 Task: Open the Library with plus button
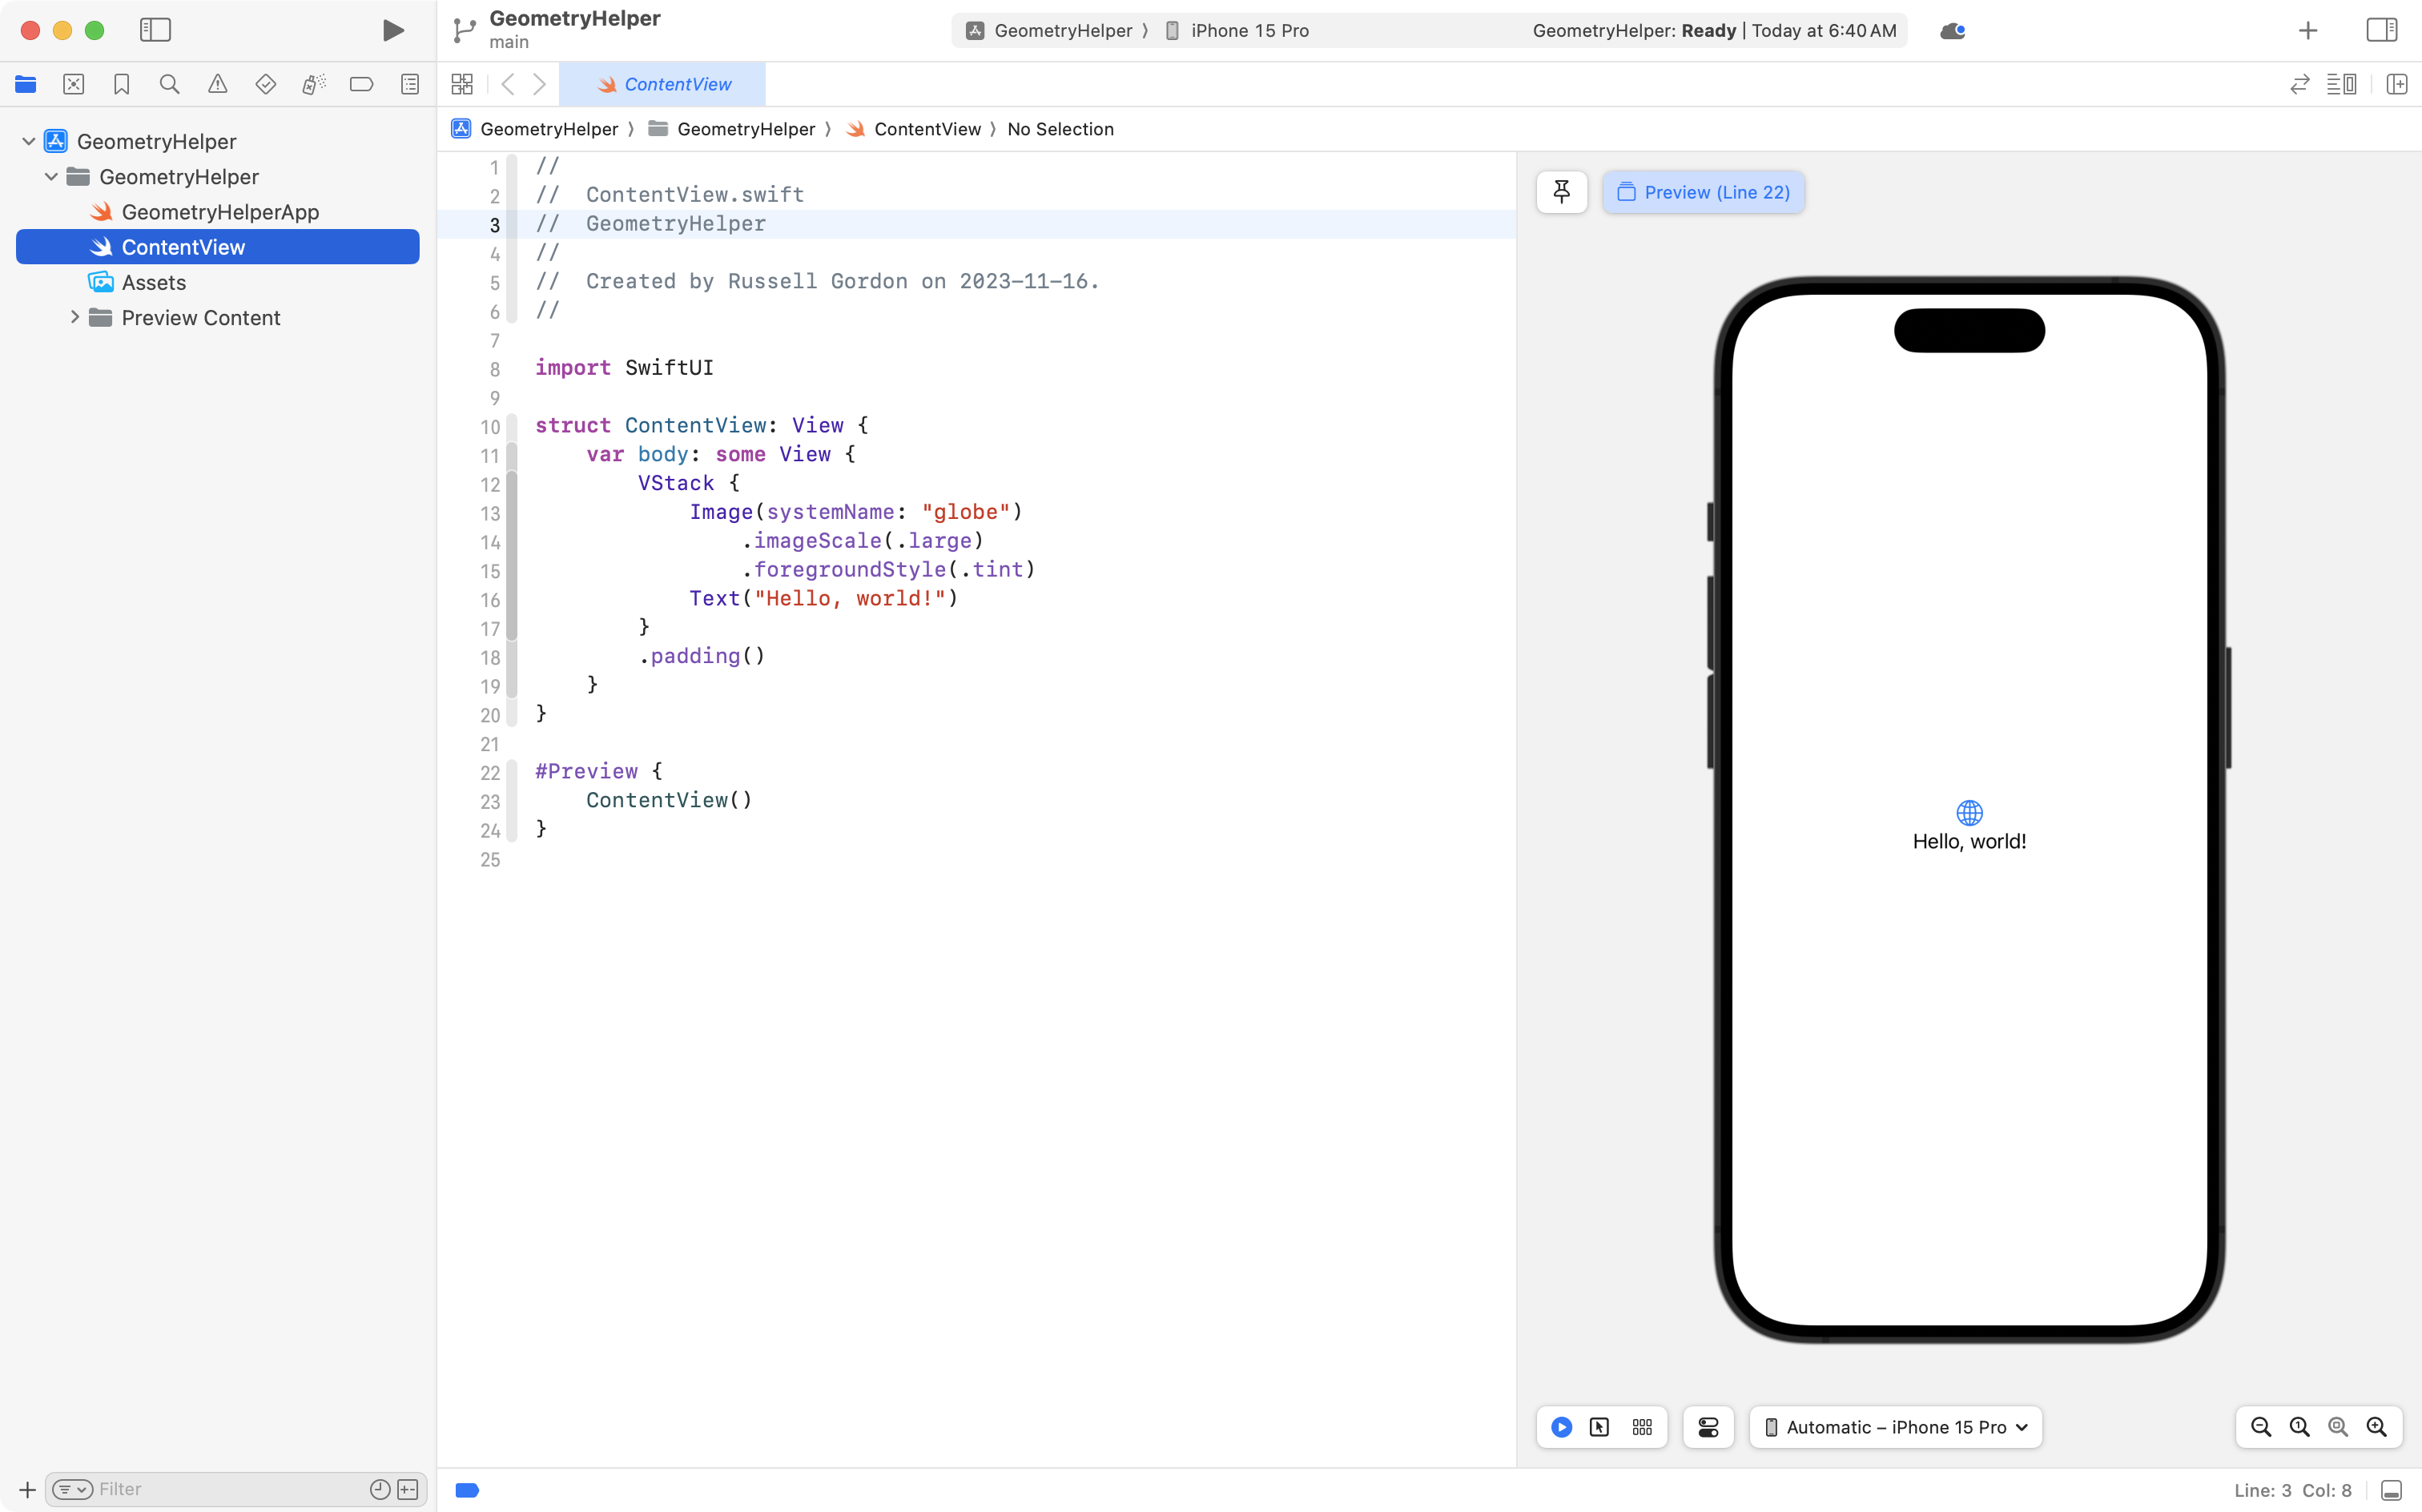2308,30
